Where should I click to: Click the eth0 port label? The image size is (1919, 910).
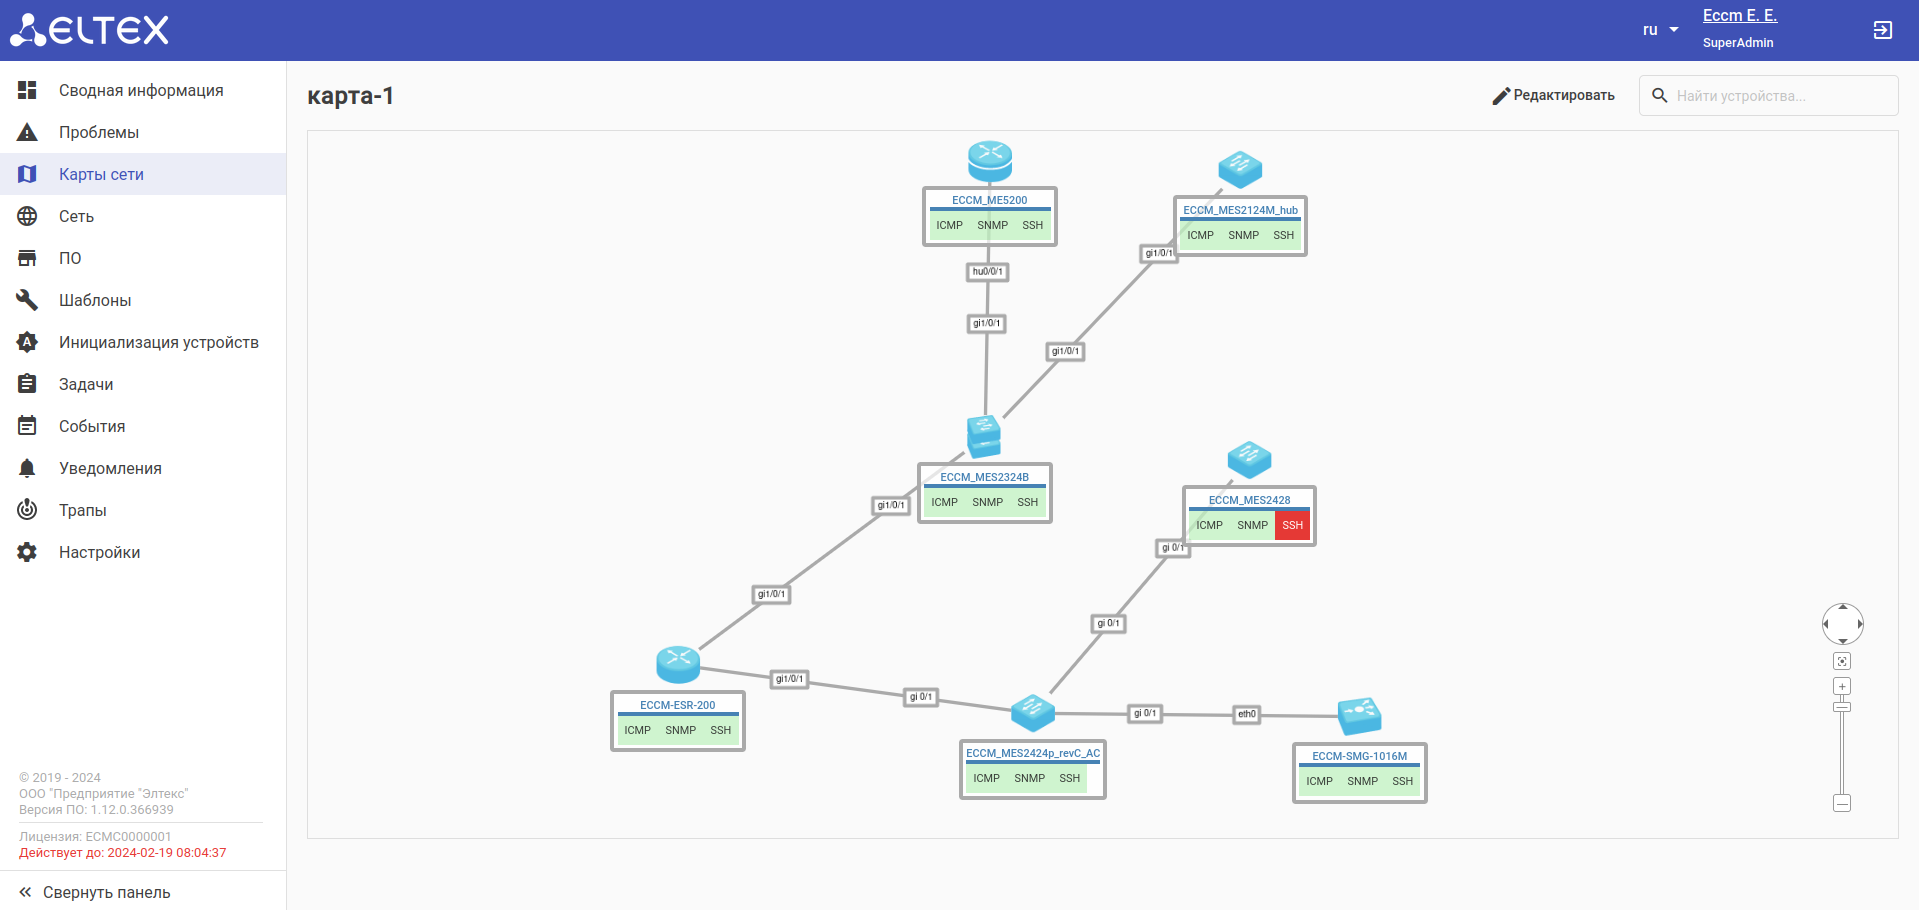coord(1247,714)
